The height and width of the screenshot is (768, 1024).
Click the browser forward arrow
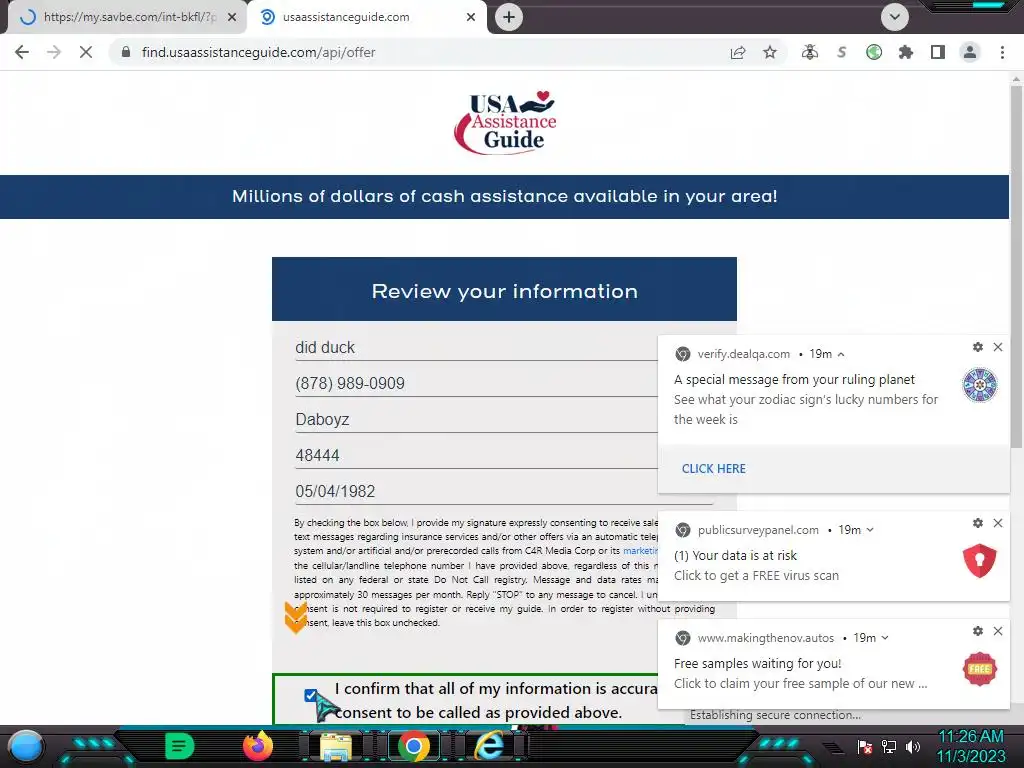point(54,52)
